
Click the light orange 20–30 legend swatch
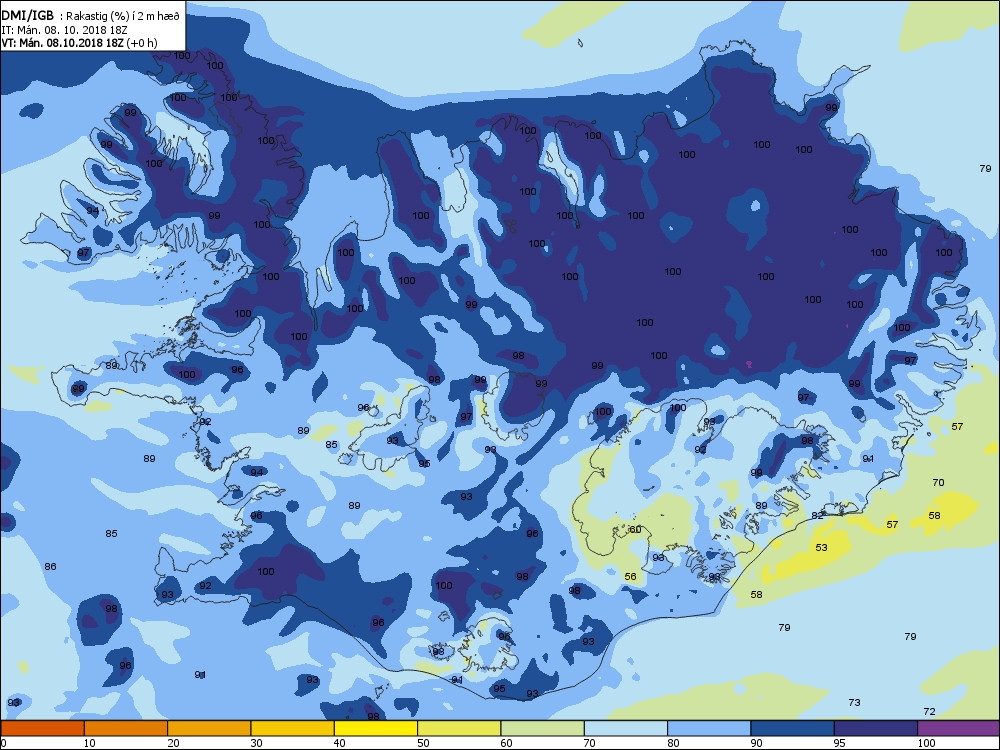[209, 728]
